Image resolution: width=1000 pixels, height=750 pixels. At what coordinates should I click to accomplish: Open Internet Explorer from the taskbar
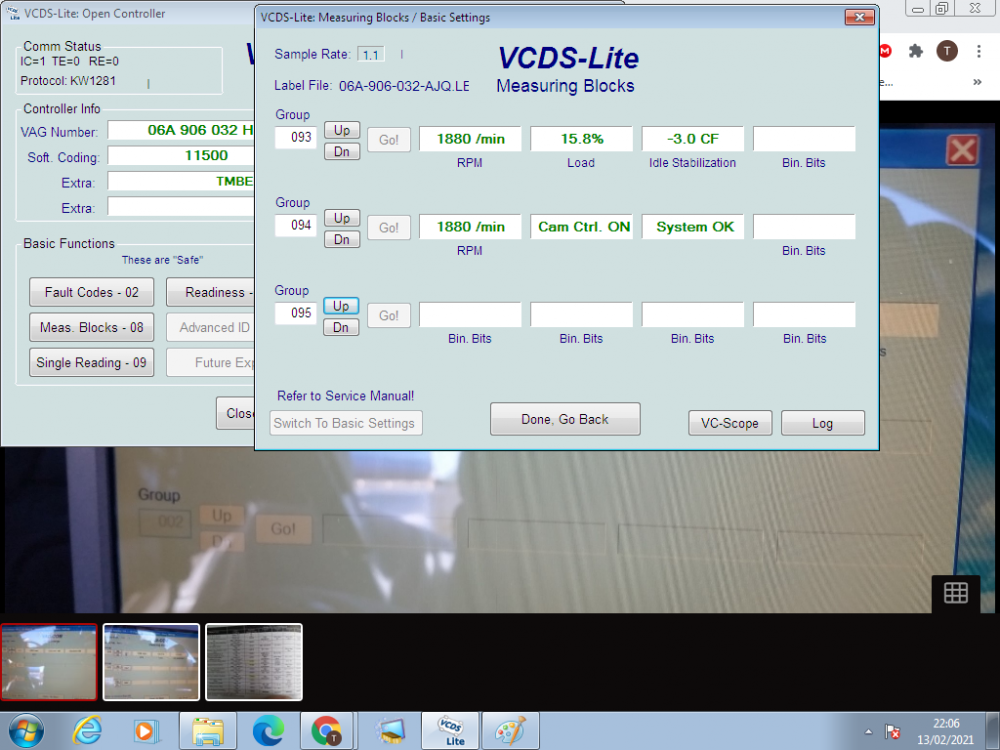[x=87, y=730]
